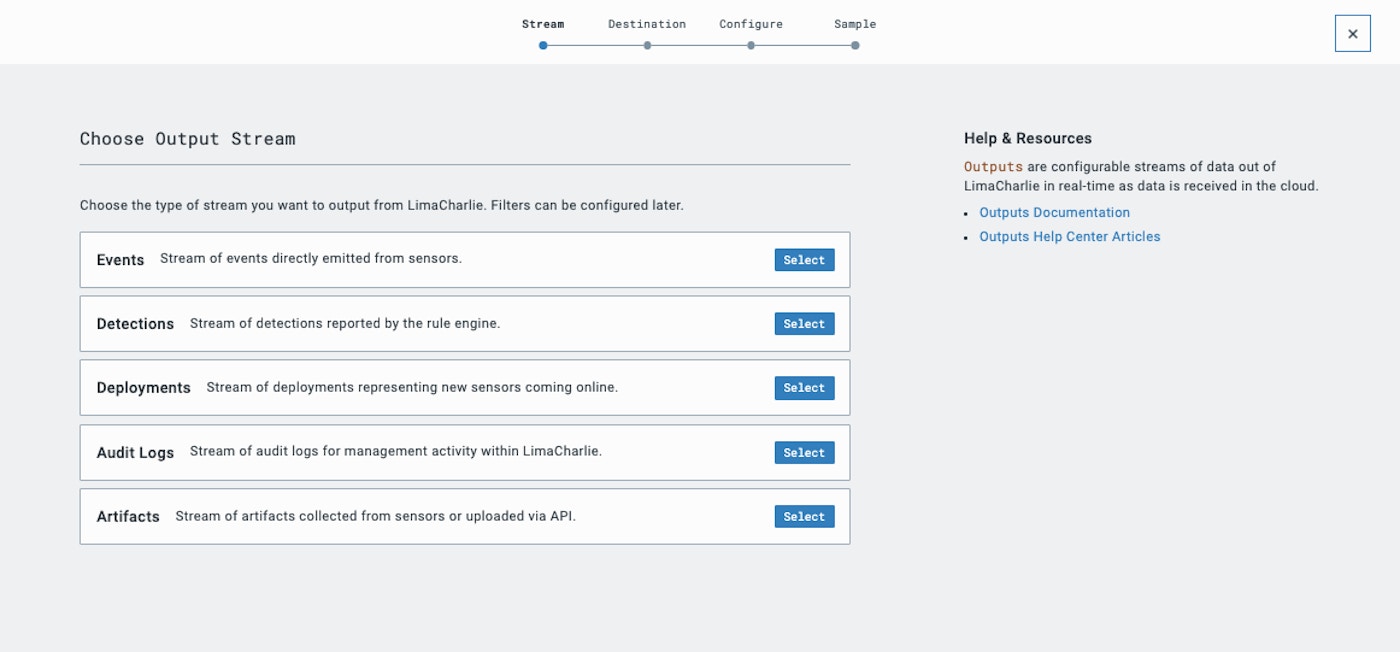This screenshot has width=1400, height=652.
Task: Select the Audit Logs output stream
Action: (804, 453)
